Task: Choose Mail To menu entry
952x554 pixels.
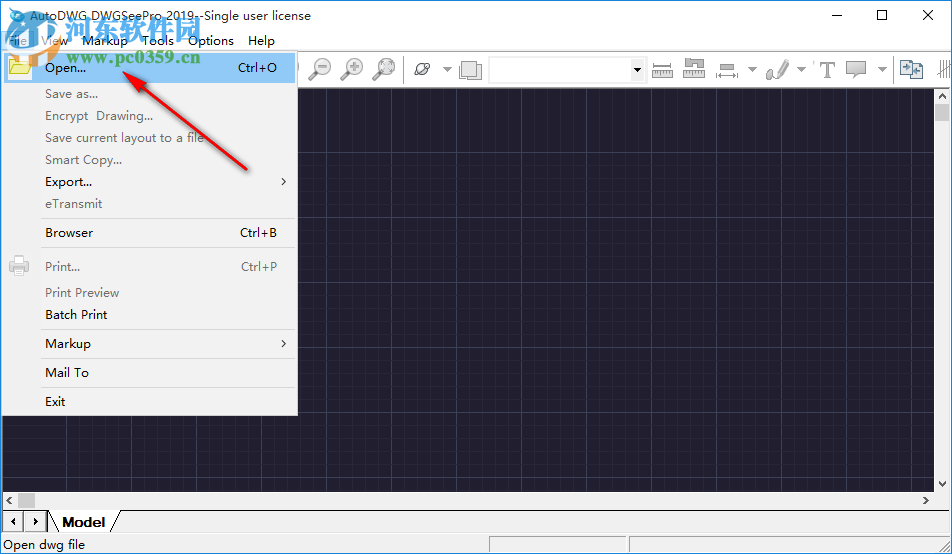Action: (x=149, y=373)
